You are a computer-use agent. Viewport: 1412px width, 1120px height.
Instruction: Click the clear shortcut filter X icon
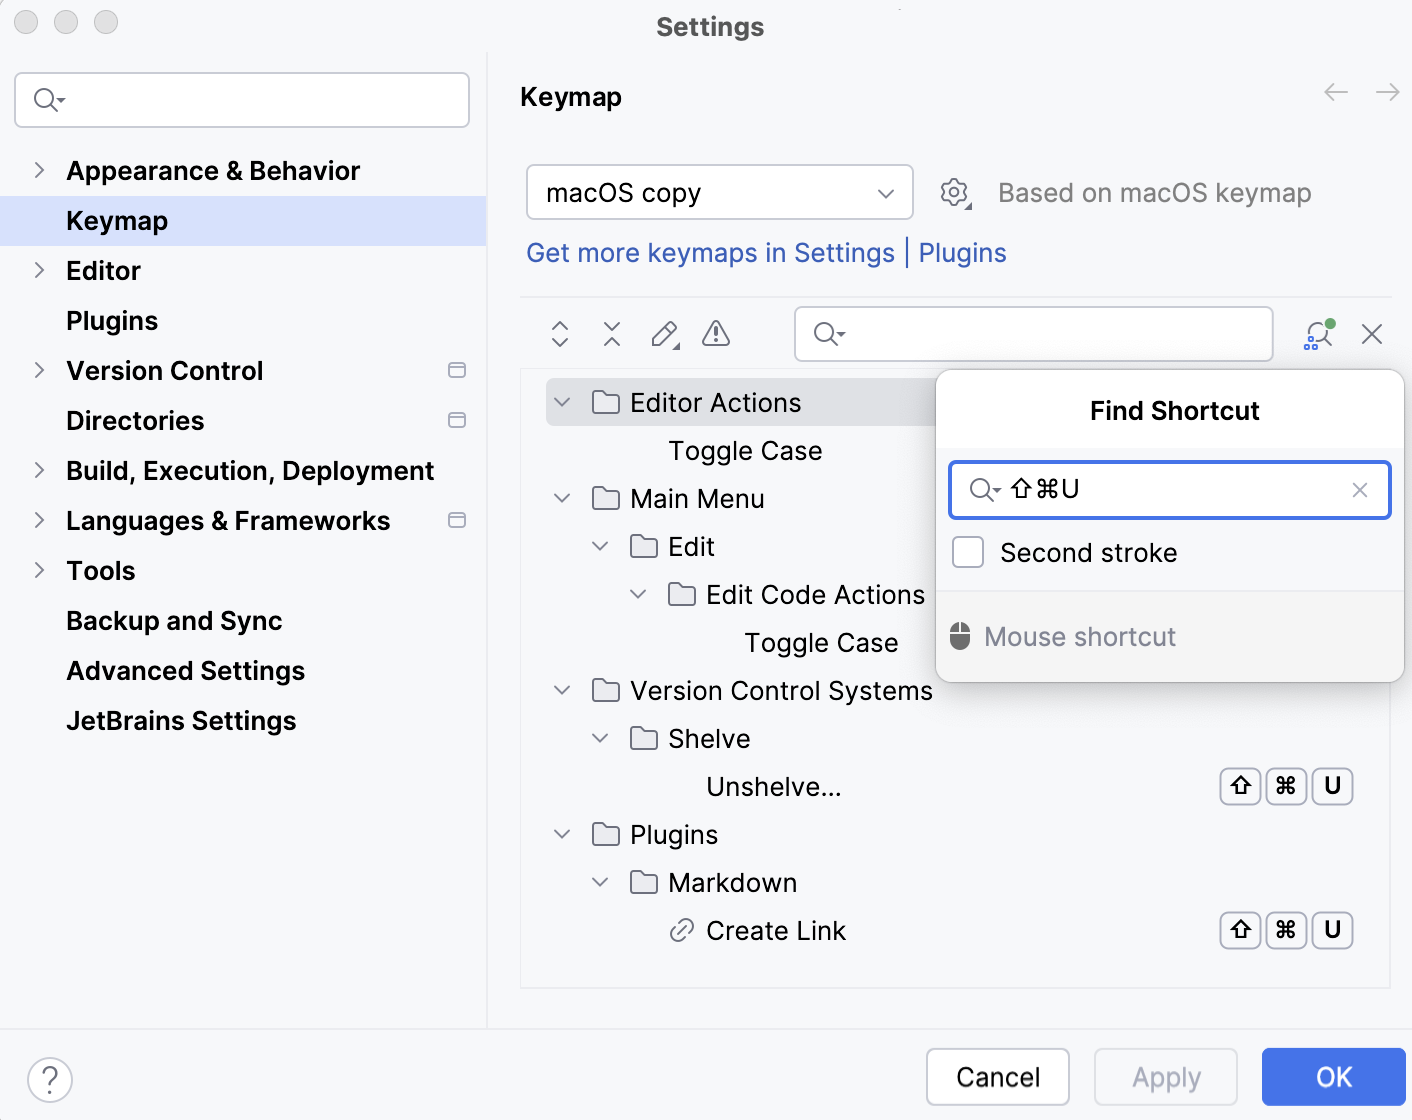tap(1371, 334)
